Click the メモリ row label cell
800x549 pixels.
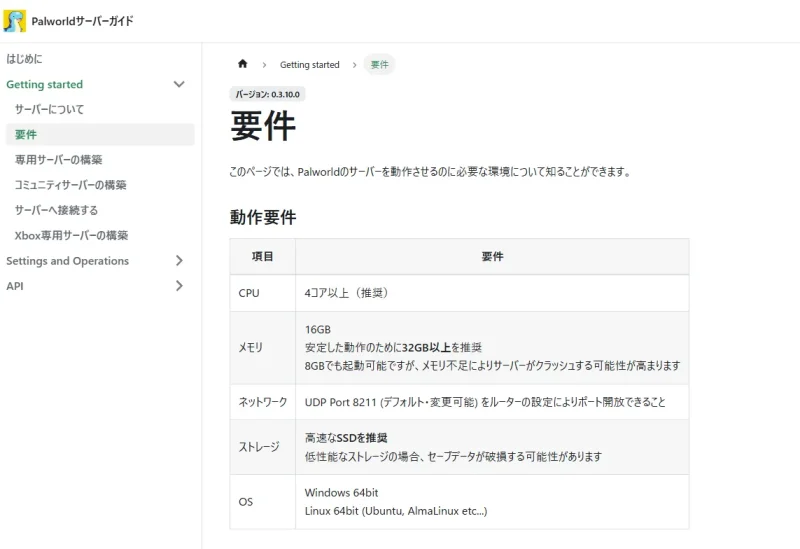tap(263, 347)
